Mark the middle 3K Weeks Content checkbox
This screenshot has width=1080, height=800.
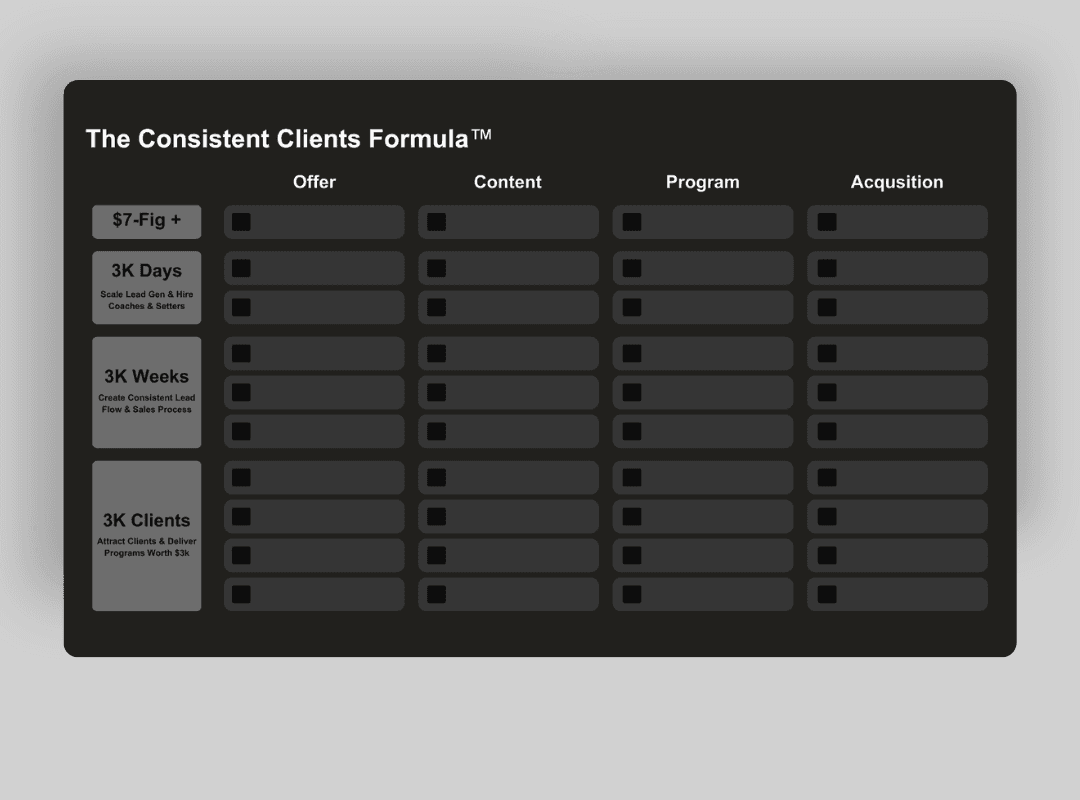(x=437, y=393)
